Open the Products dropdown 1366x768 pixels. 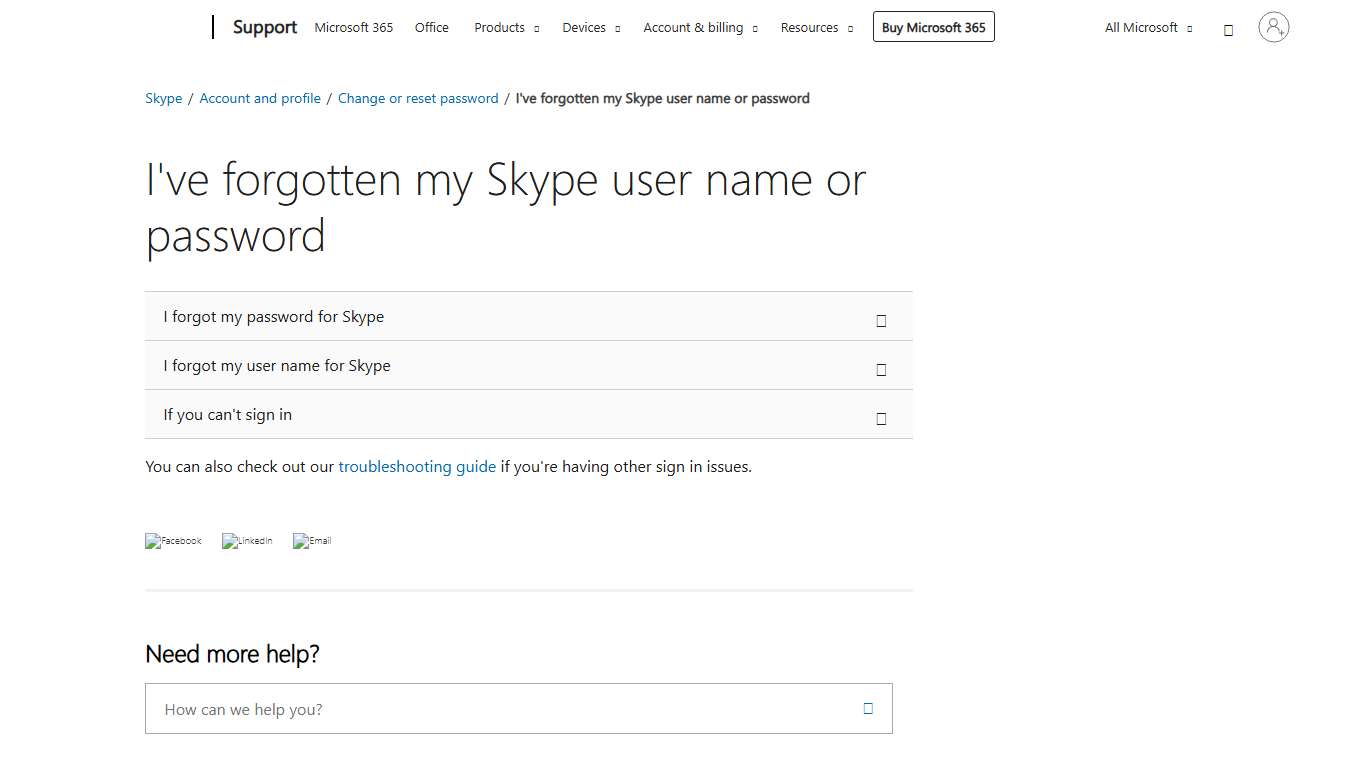click(506, 27)
